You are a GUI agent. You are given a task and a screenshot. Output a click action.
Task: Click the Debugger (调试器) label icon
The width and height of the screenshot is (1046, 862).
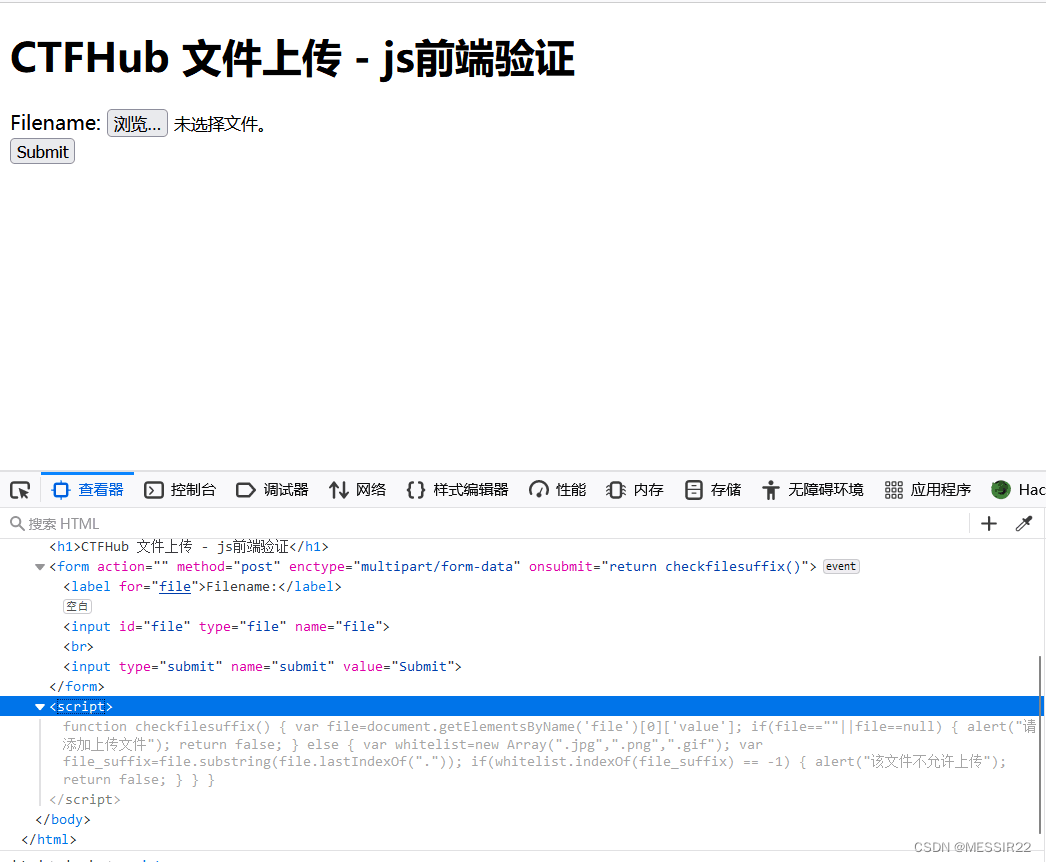(246, 490)
